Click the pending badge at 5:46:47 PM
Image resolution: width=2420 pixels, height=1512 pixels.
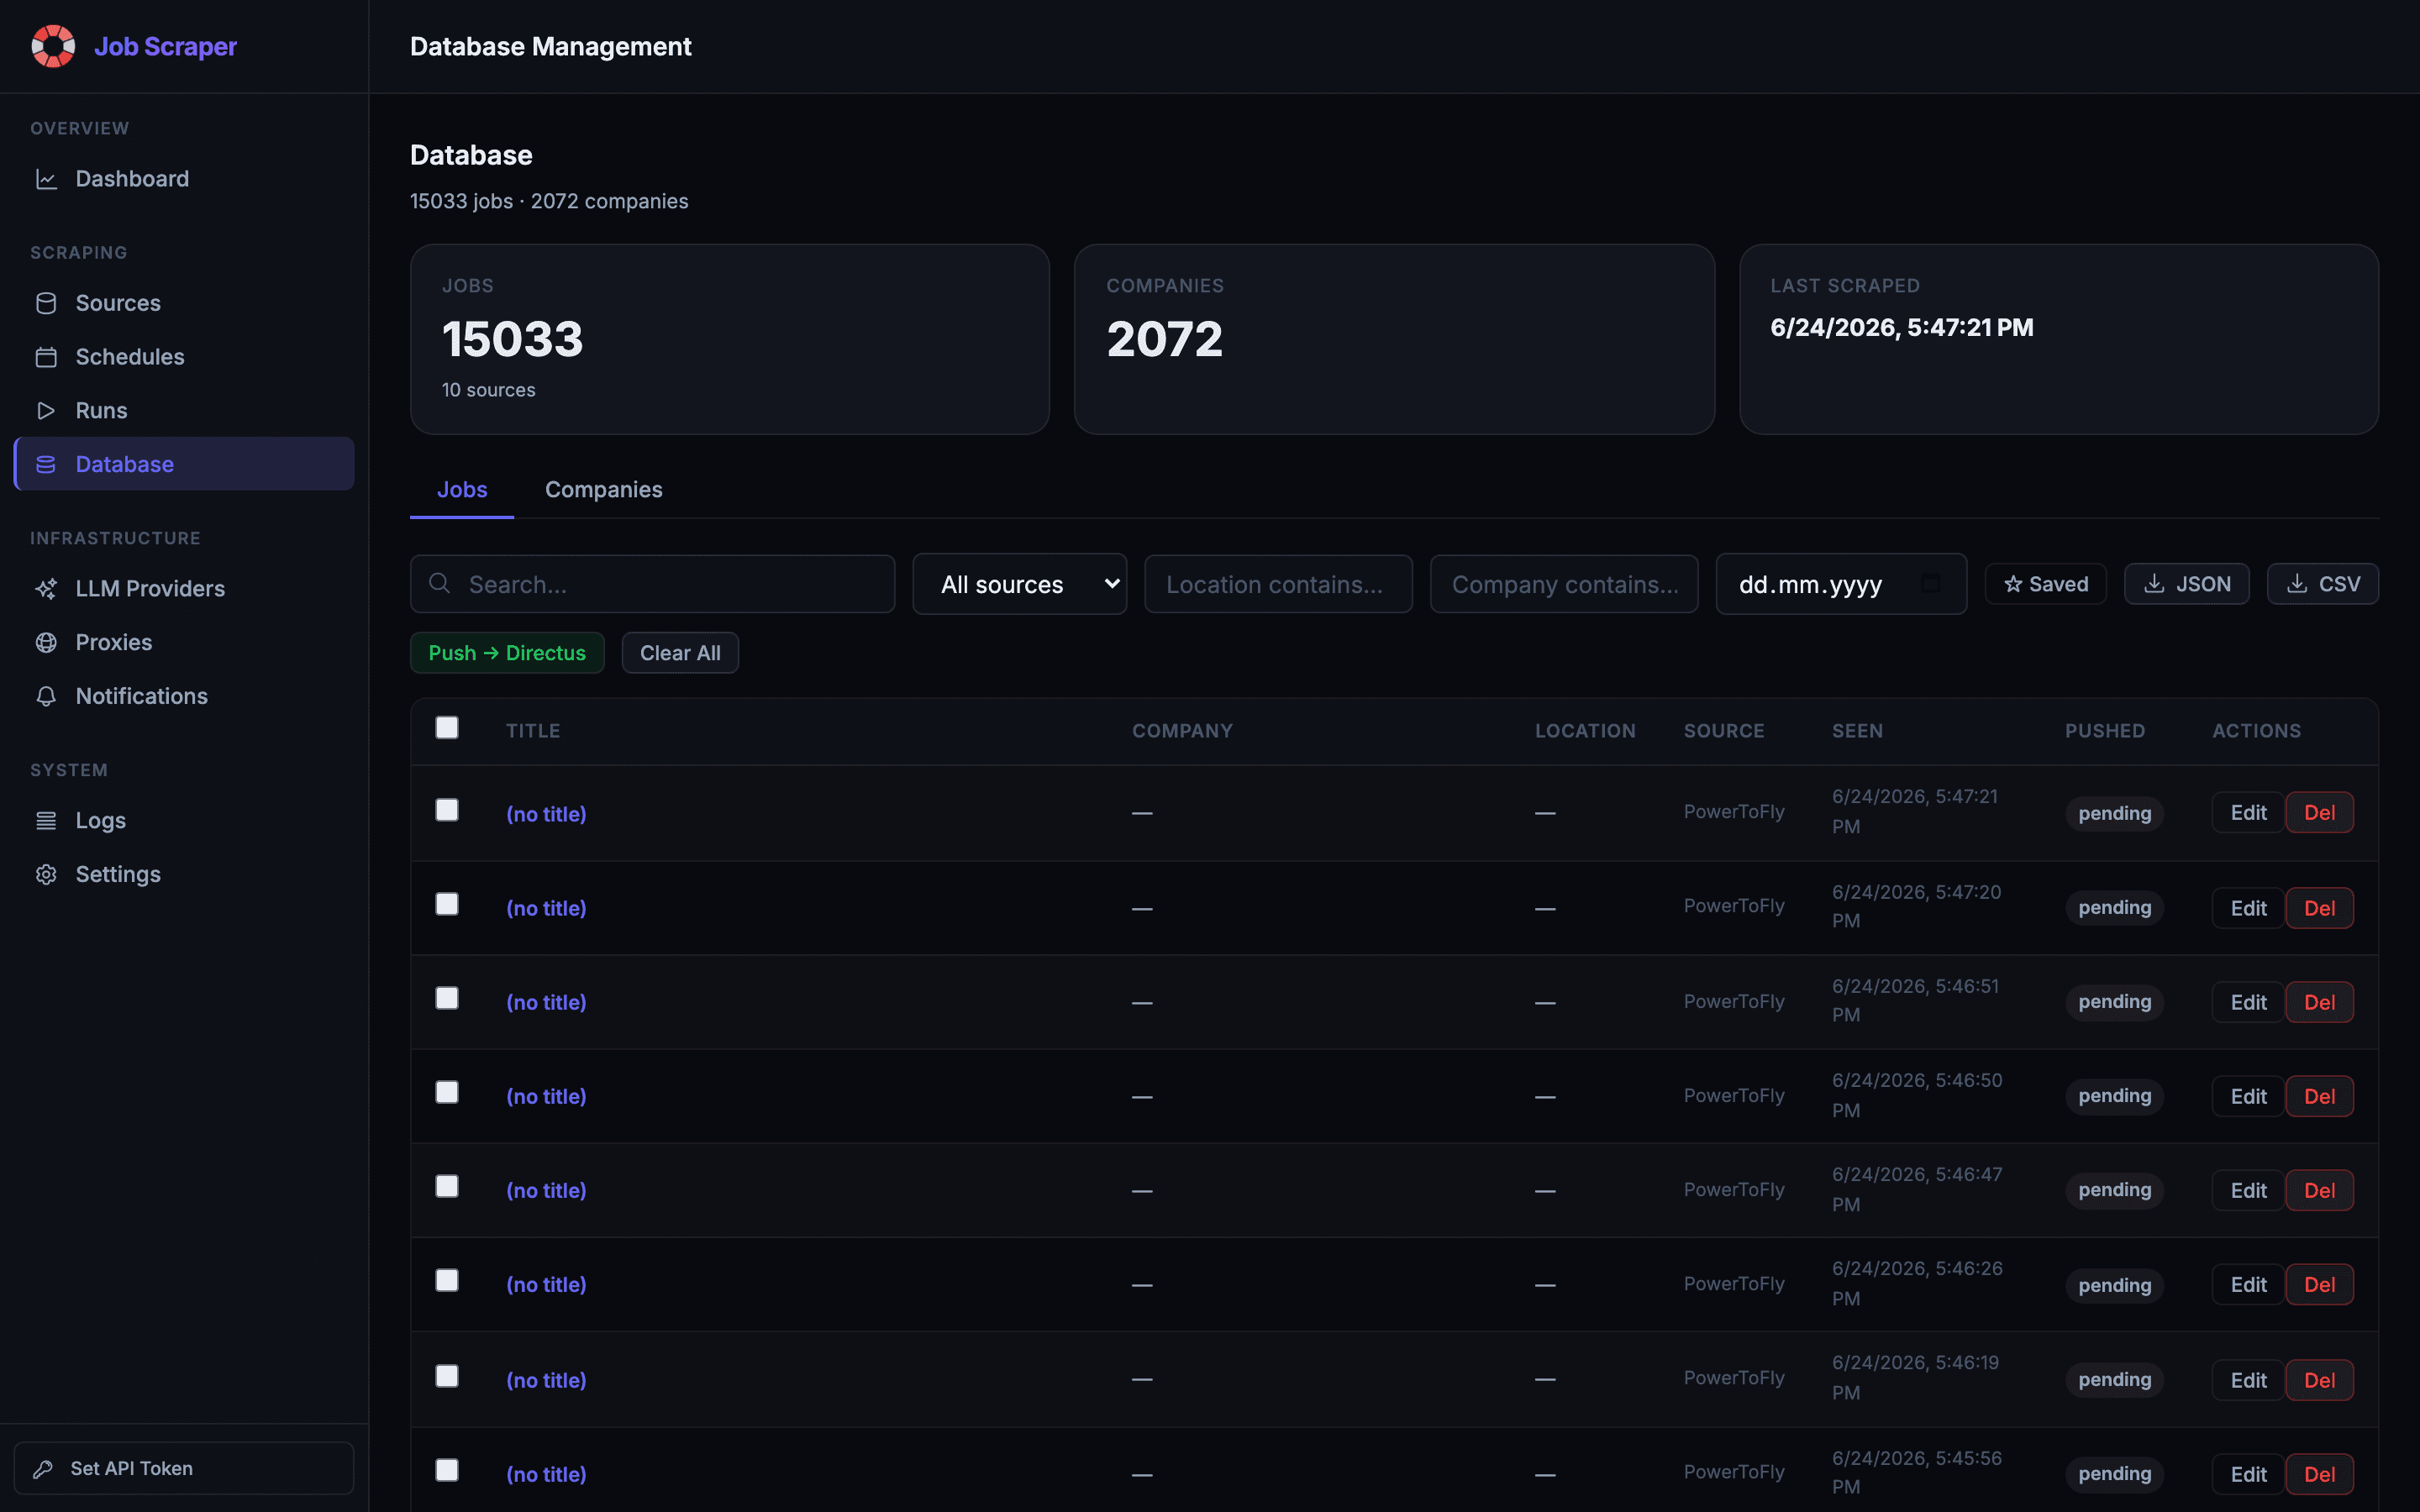click(x=2114, y=1190)
